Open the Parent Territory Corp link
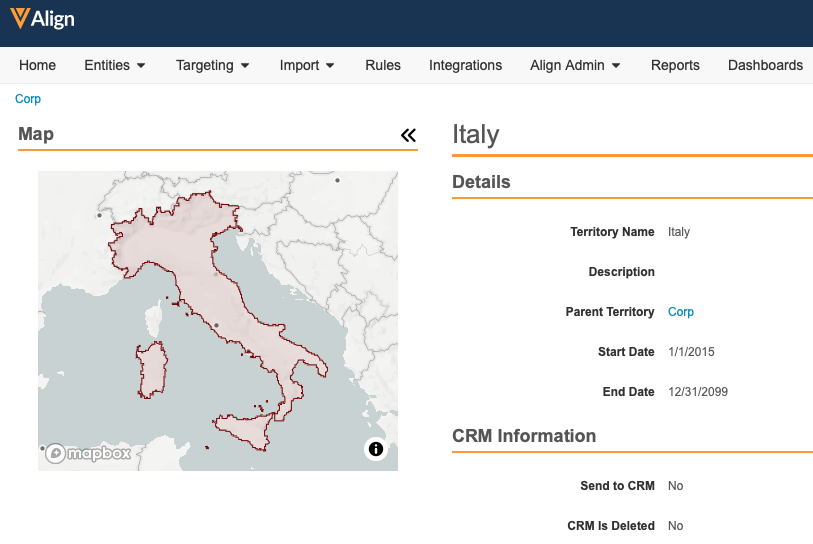The height and width of the screenshot is (544, 813). coord(681,312)
